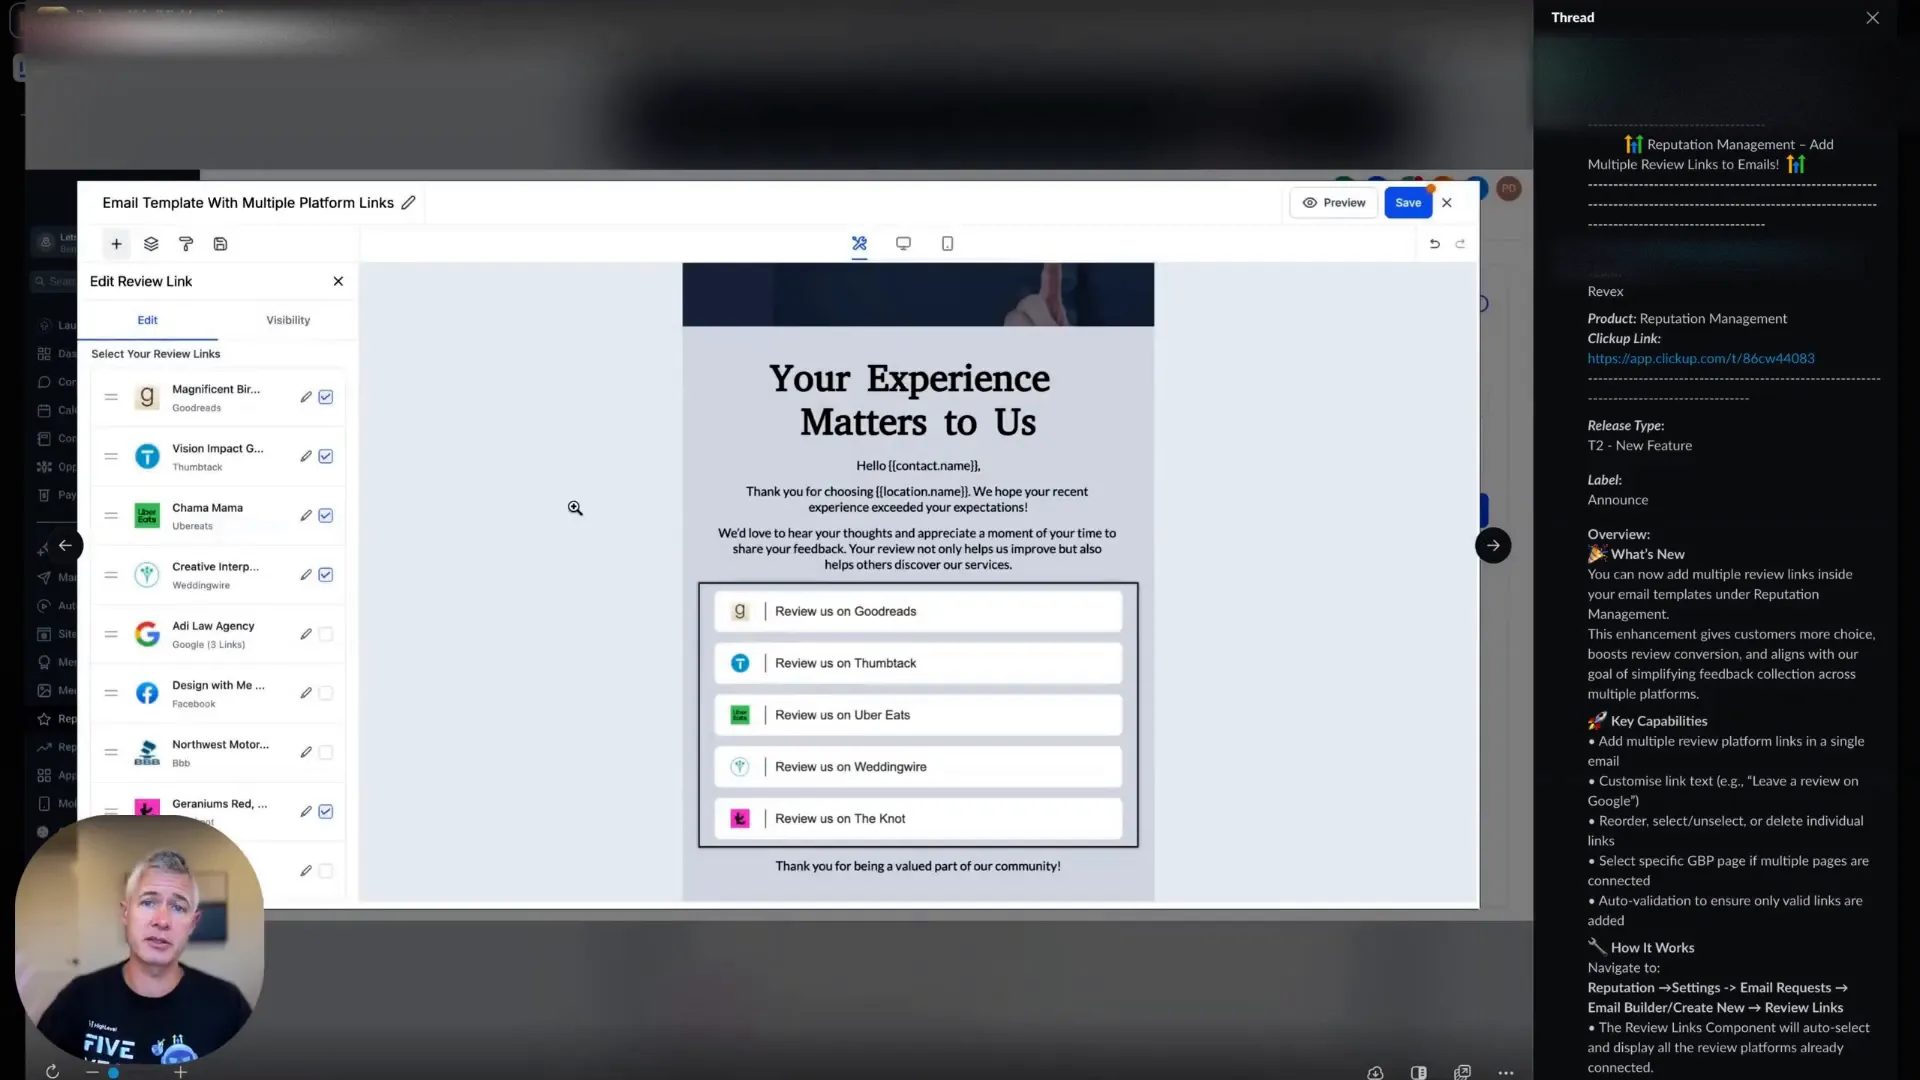Viewport: 1920px width, 1080px height.
Task: Switch to the Visibility tab
Action: (288, 320)
